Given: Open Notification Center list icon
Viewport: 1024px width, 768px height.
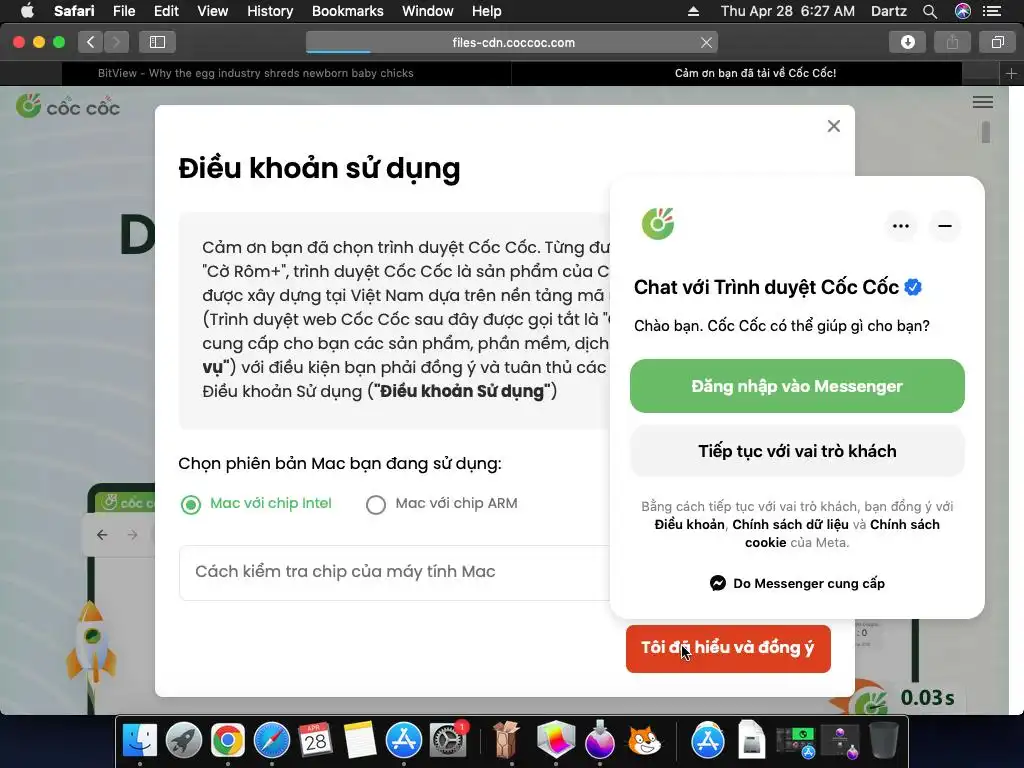Looking at the screenshot, I should point(991,11).
